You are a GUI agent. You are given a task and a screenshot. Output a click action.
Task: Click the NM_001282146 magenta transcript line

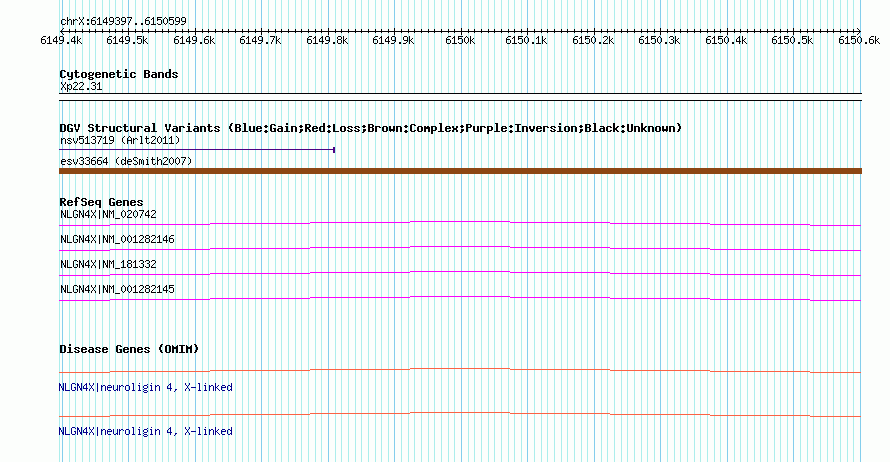click(x=460, y=249)
